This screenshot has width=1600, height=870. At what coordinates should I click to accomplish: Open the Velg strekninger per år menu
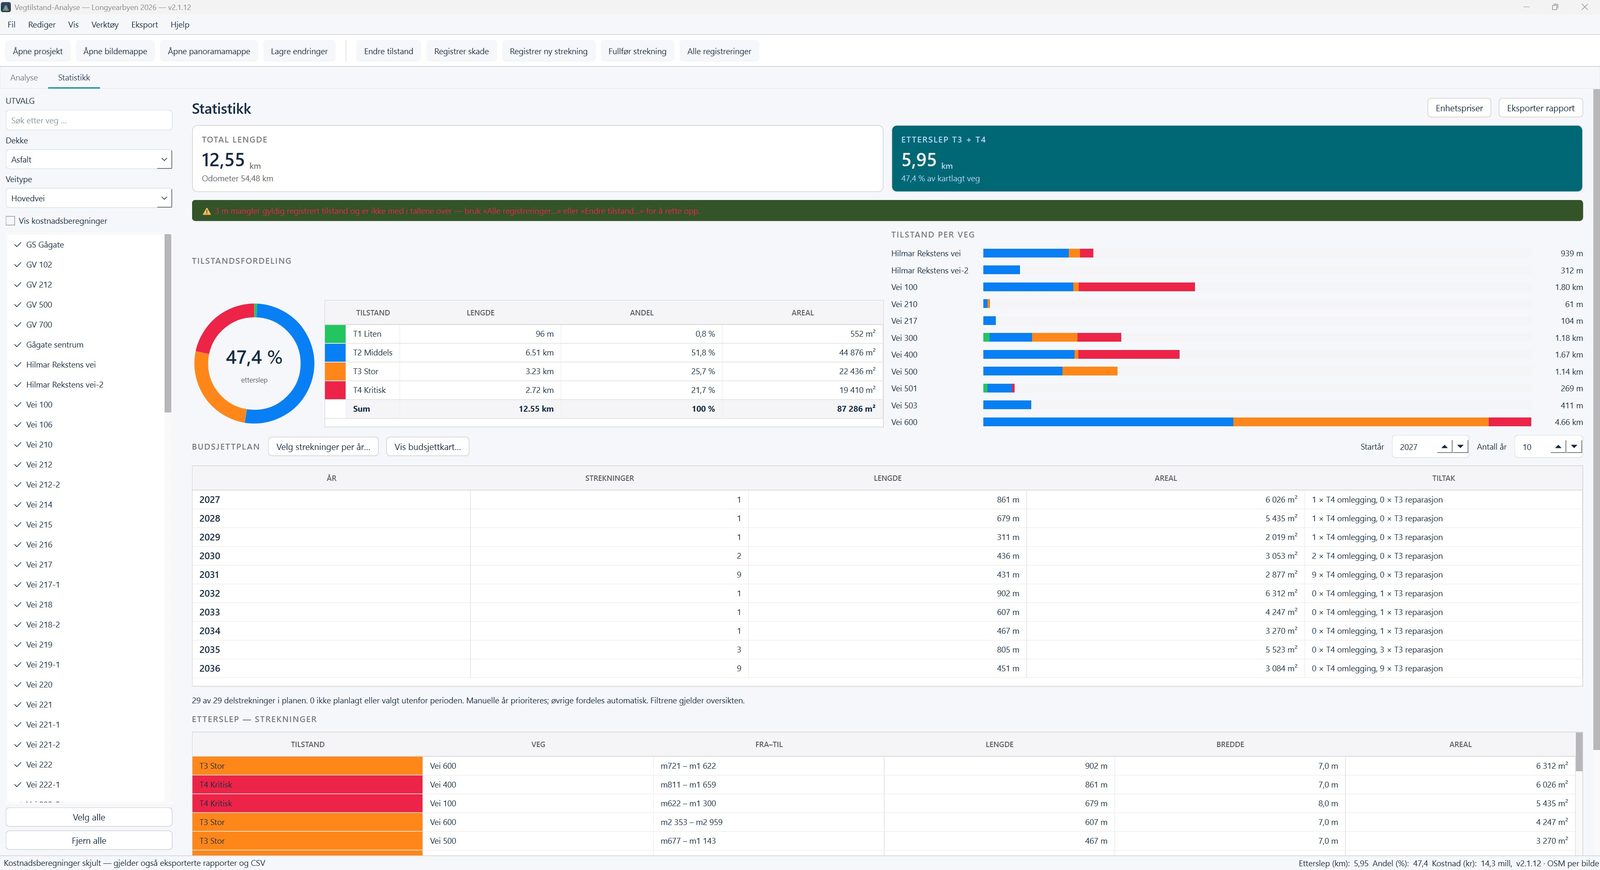[323, 447]
